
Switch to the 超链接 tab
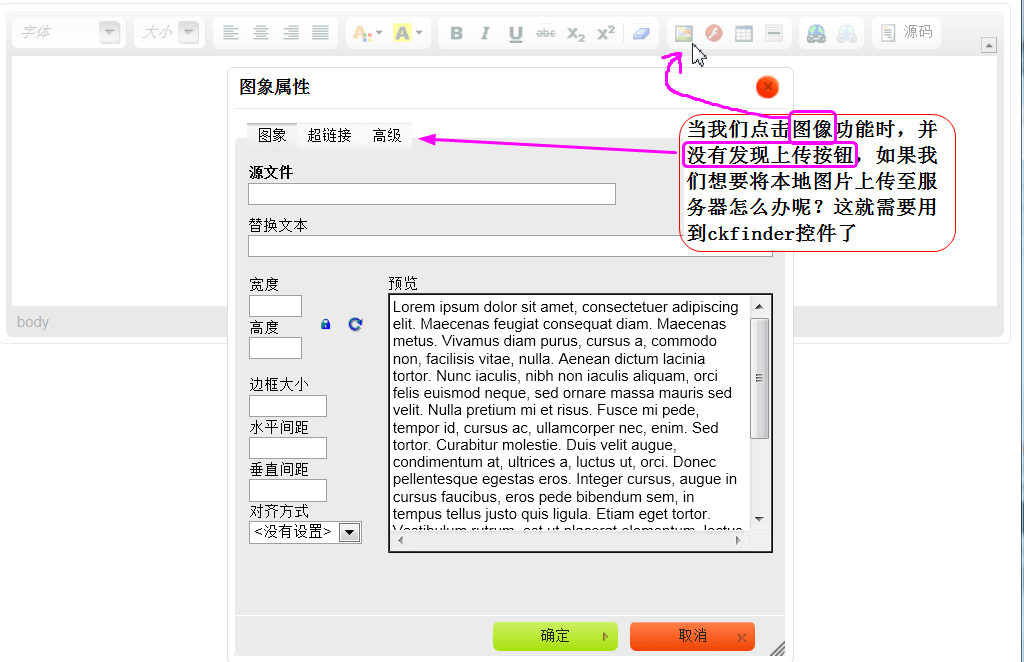329,135
